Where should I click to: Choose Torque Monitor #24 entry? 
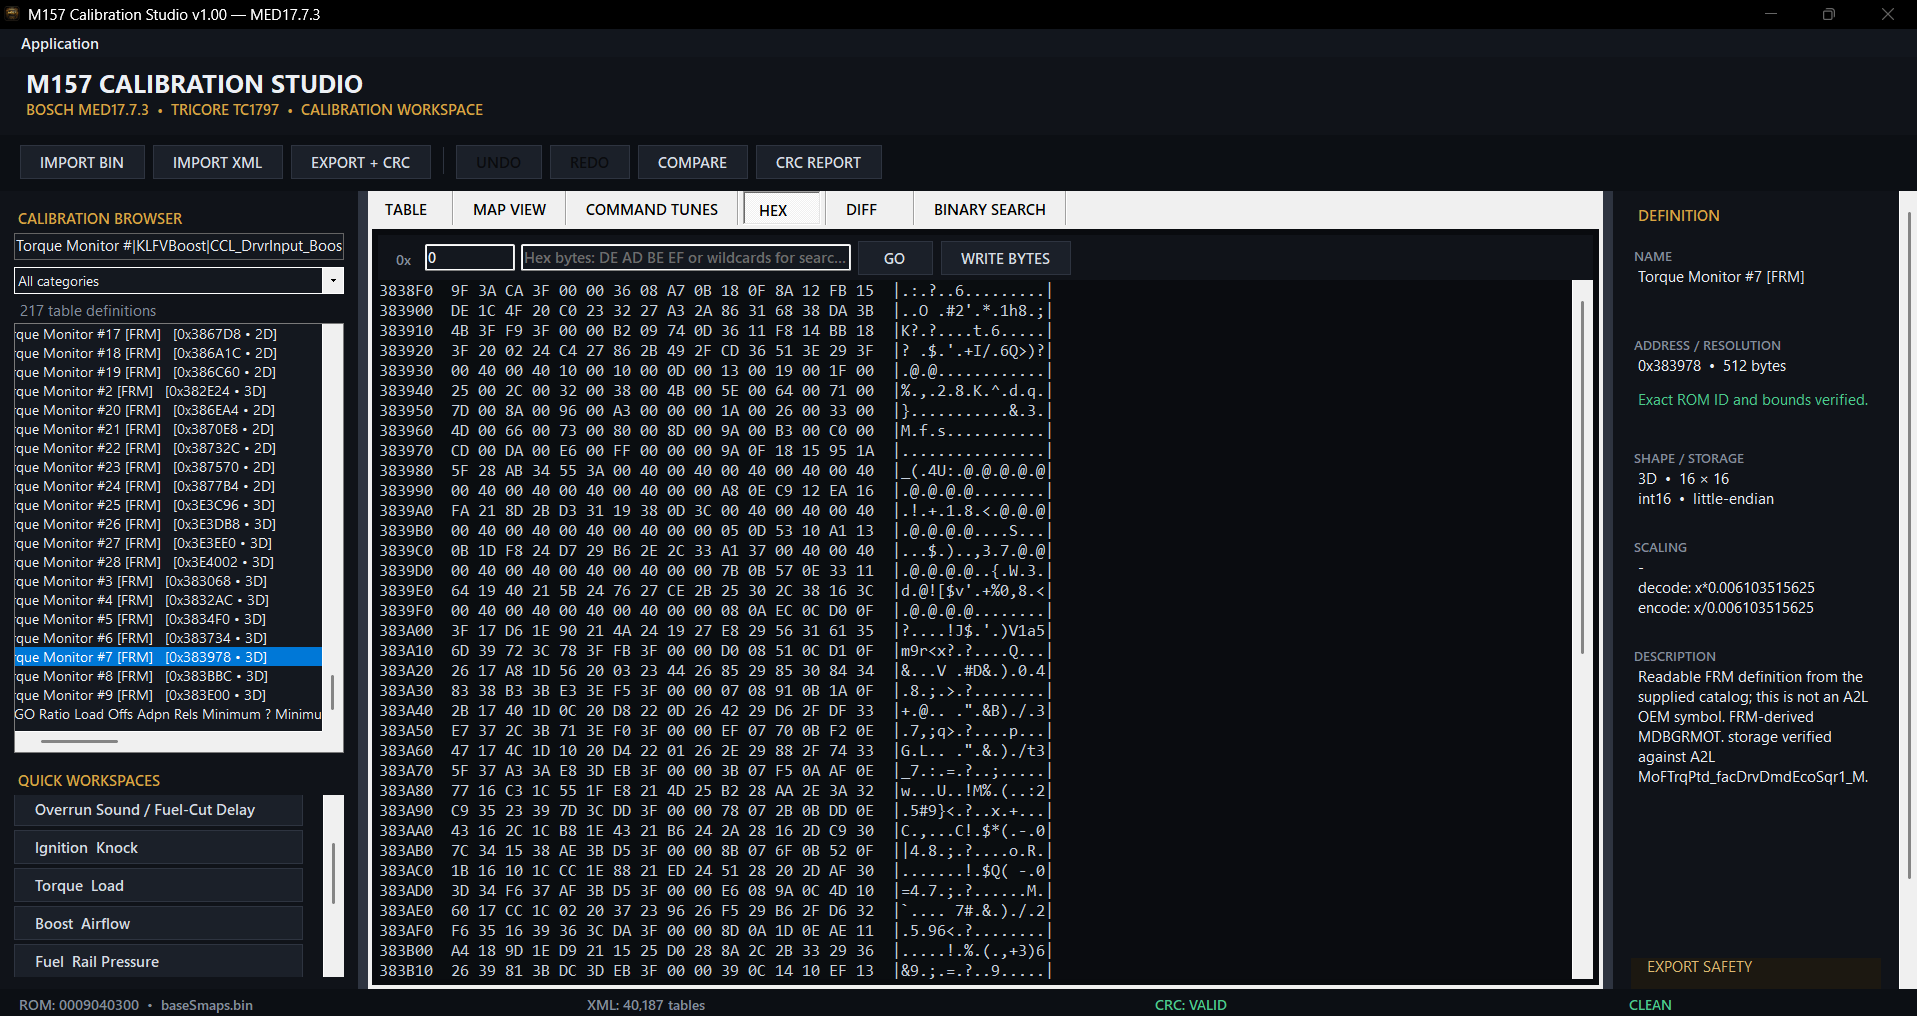coord(168,486)
